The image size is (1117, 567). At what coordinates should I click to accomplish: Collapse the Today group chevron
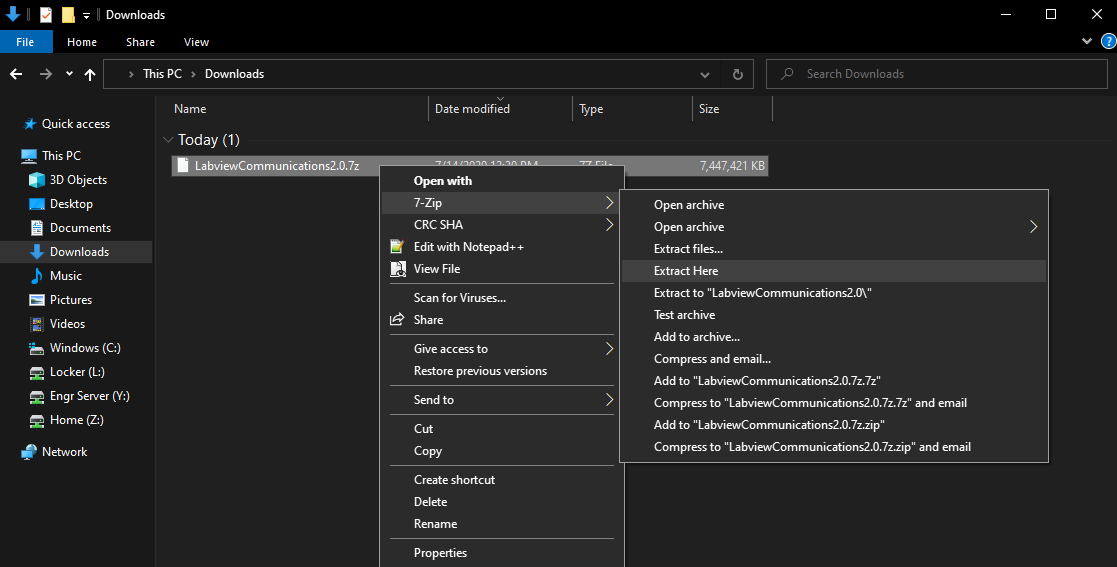(167, 140)
